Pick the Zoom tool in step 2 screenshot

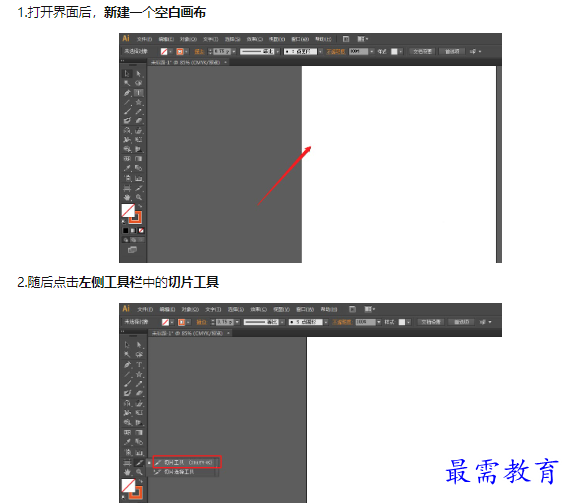(x=139, y=472)
